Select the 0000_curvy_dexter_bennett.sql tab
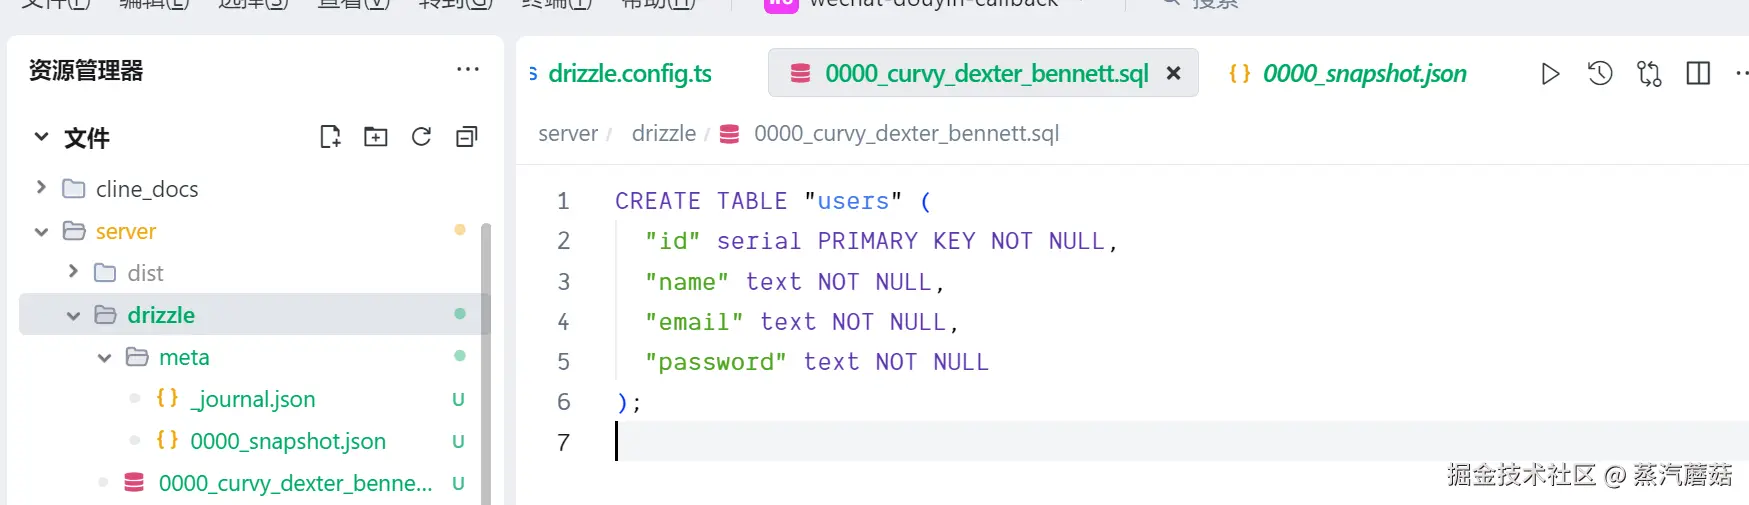 tap(984, 73)
